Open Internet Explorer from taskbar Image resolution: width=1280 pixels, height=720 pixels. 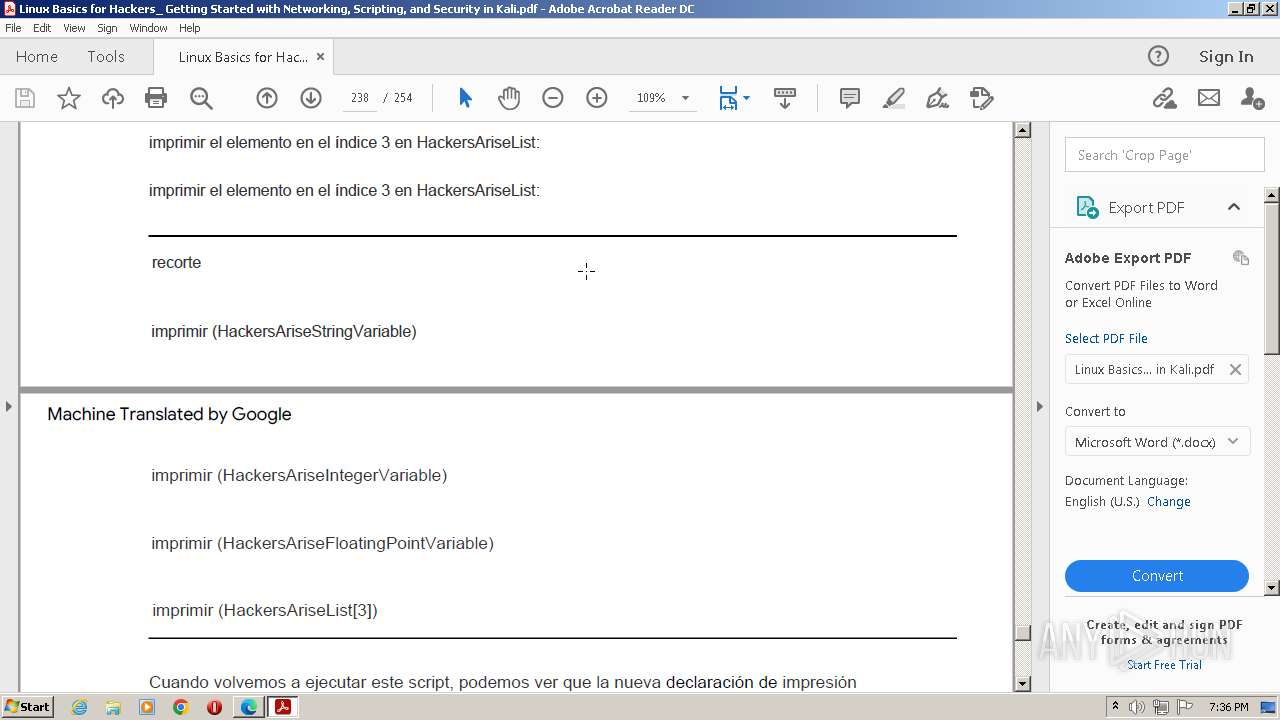point(79,707)
